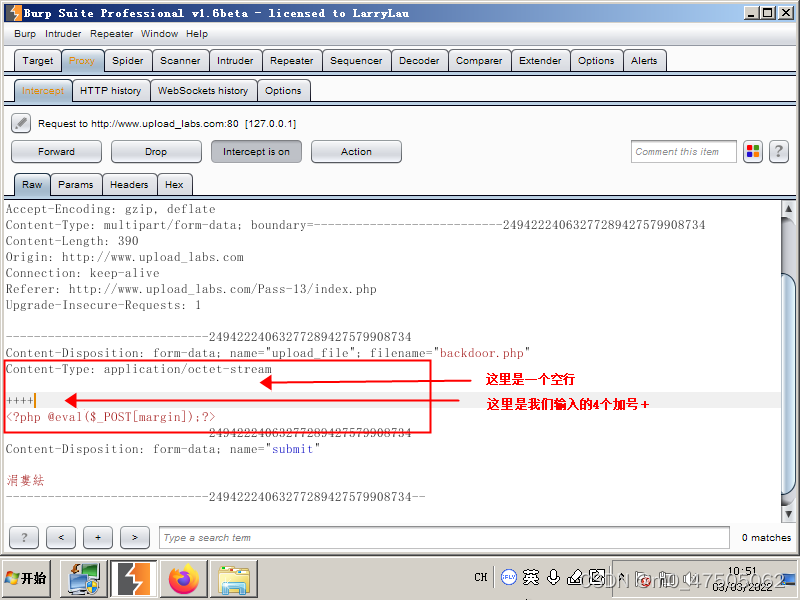Image resolution: width=800 pixels, height=600 pixels.
Task: Click the Content-Length: 390 header line
Action: pyautogui.click(x=72, y=241)
